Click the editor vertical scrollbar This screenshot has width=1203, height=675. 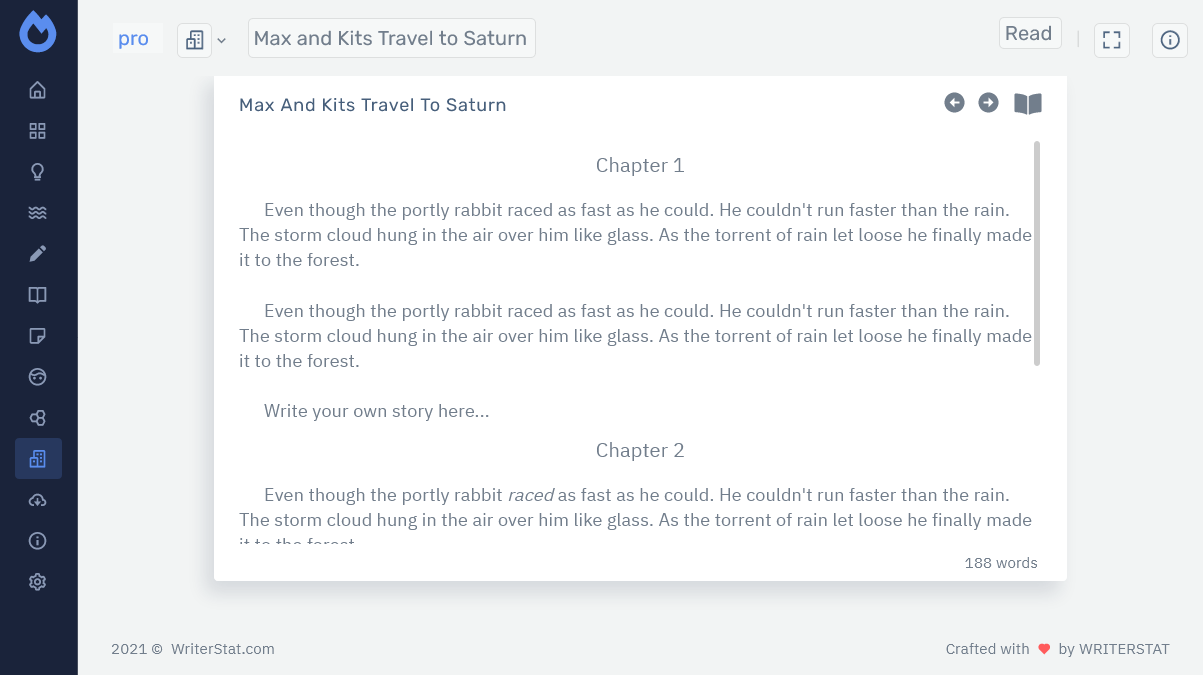[1036, 253]
